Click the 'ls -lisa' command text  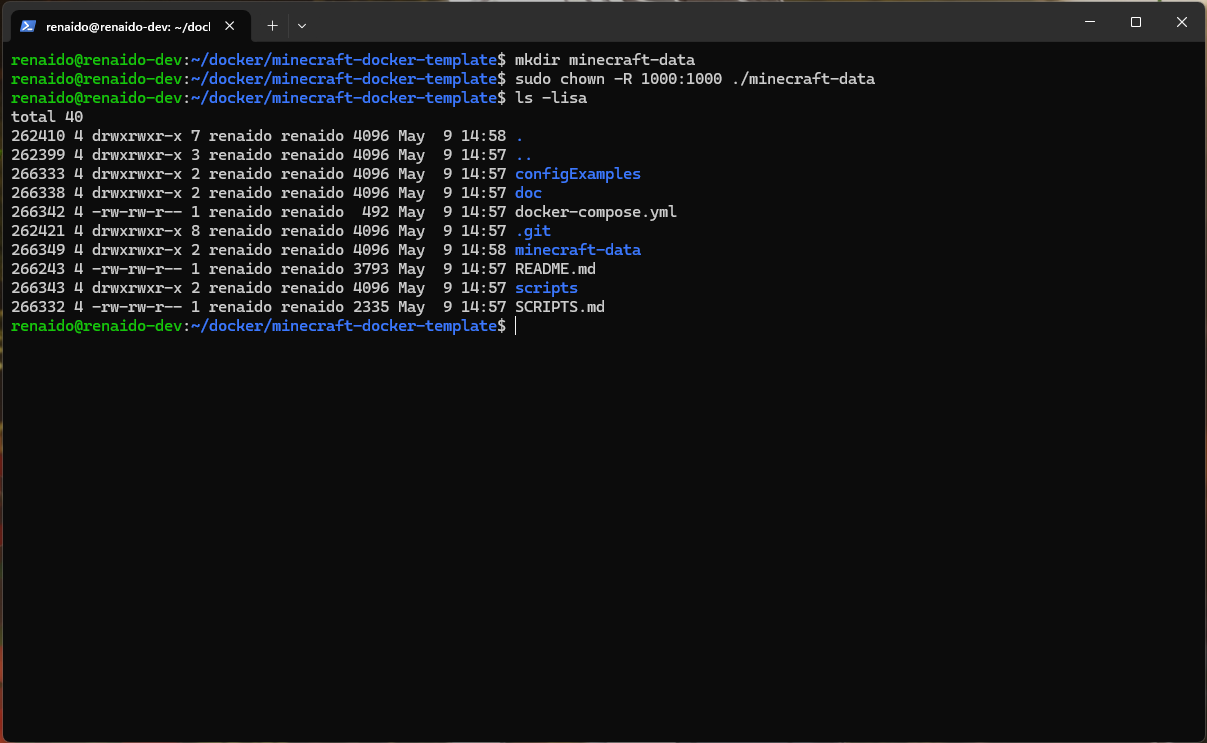point(551,98)
